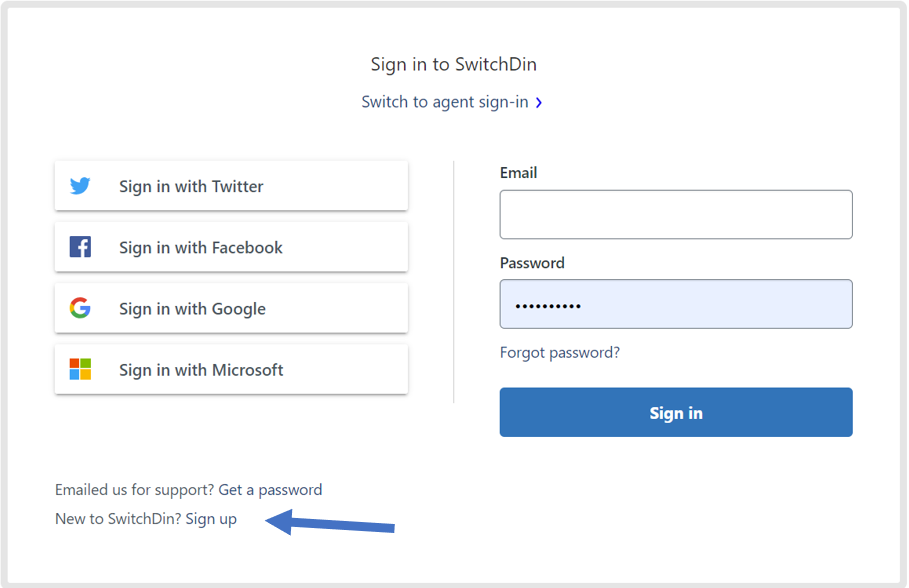Sign in with Facebook
This screenshot has height=588, width=909.
pyautogui.click(x=231, y=247)
